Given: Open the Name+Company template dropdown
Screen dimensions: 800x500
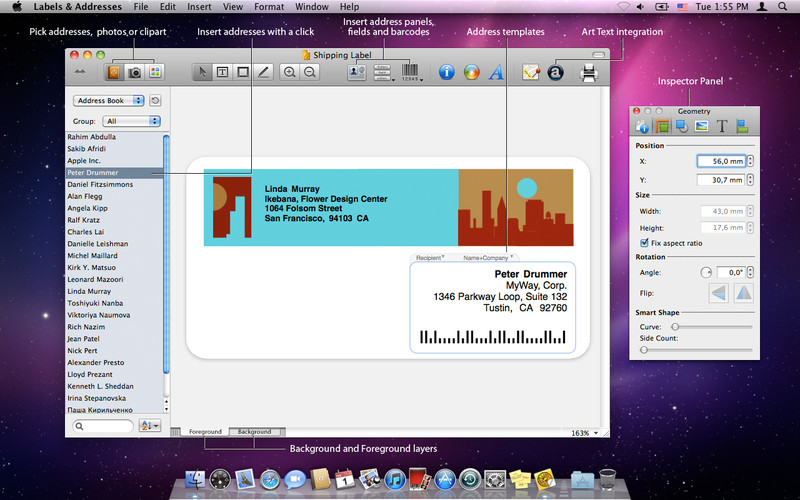Looking at the screenshot, I should pos(488,258).
